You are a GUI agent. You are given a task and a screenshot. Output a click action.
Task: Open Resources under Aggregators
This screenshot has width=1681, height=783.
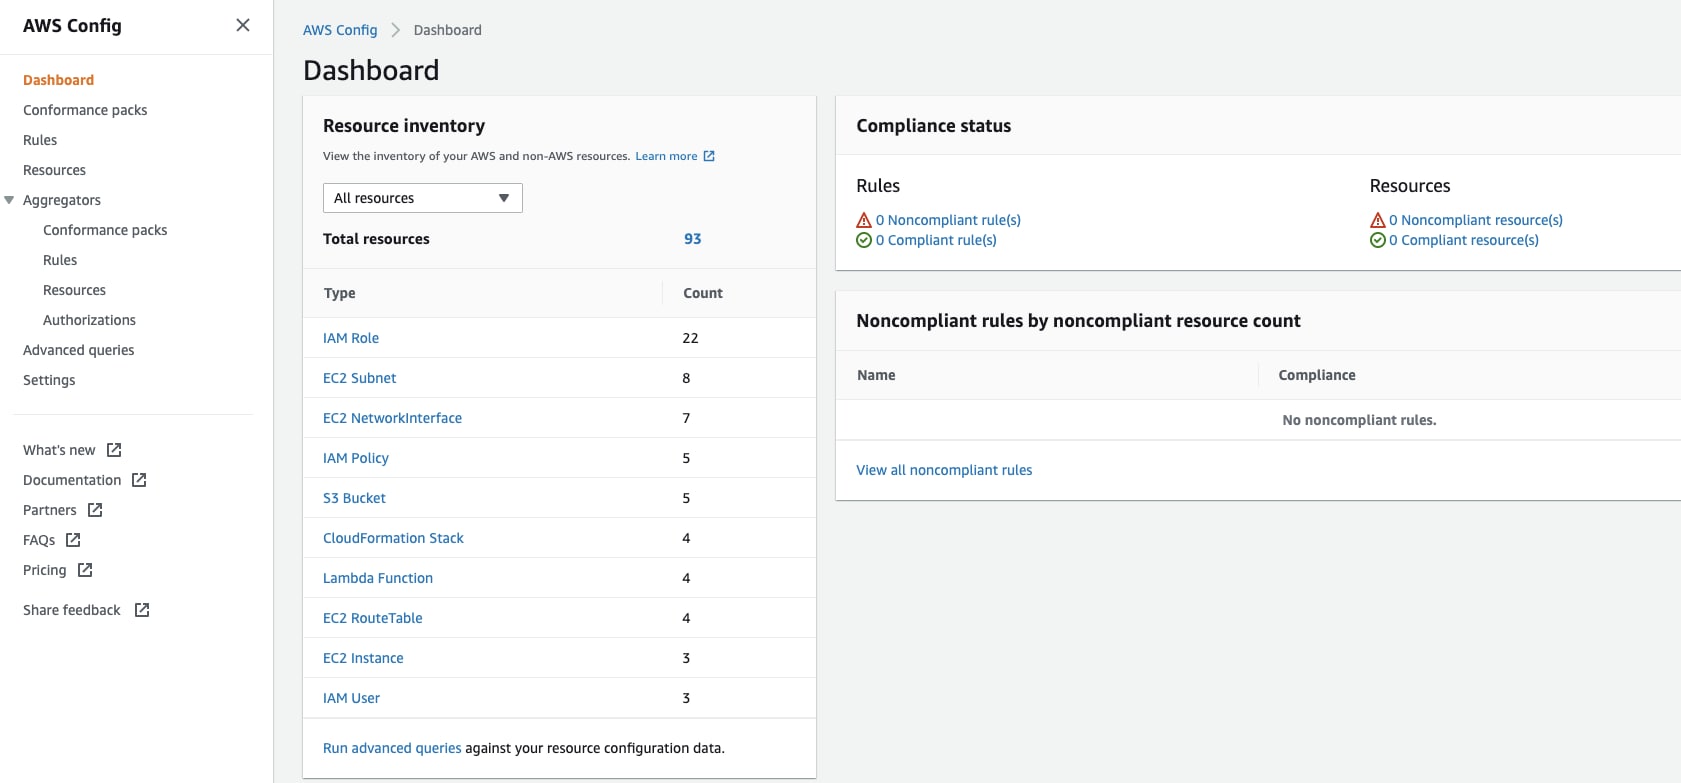coord(74,290)
